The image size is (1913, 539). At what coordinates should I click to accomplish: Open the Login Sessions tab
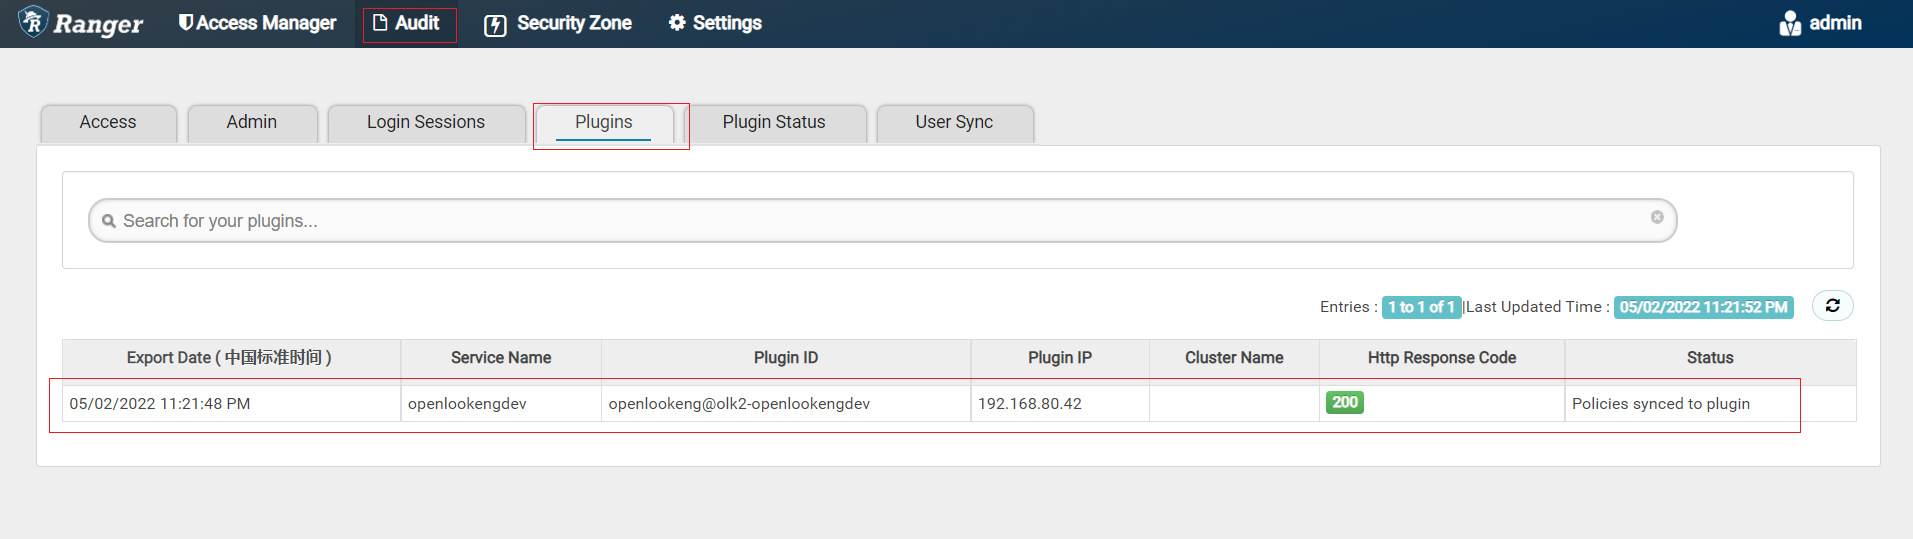pyautogui.click(x=425, y=122)
